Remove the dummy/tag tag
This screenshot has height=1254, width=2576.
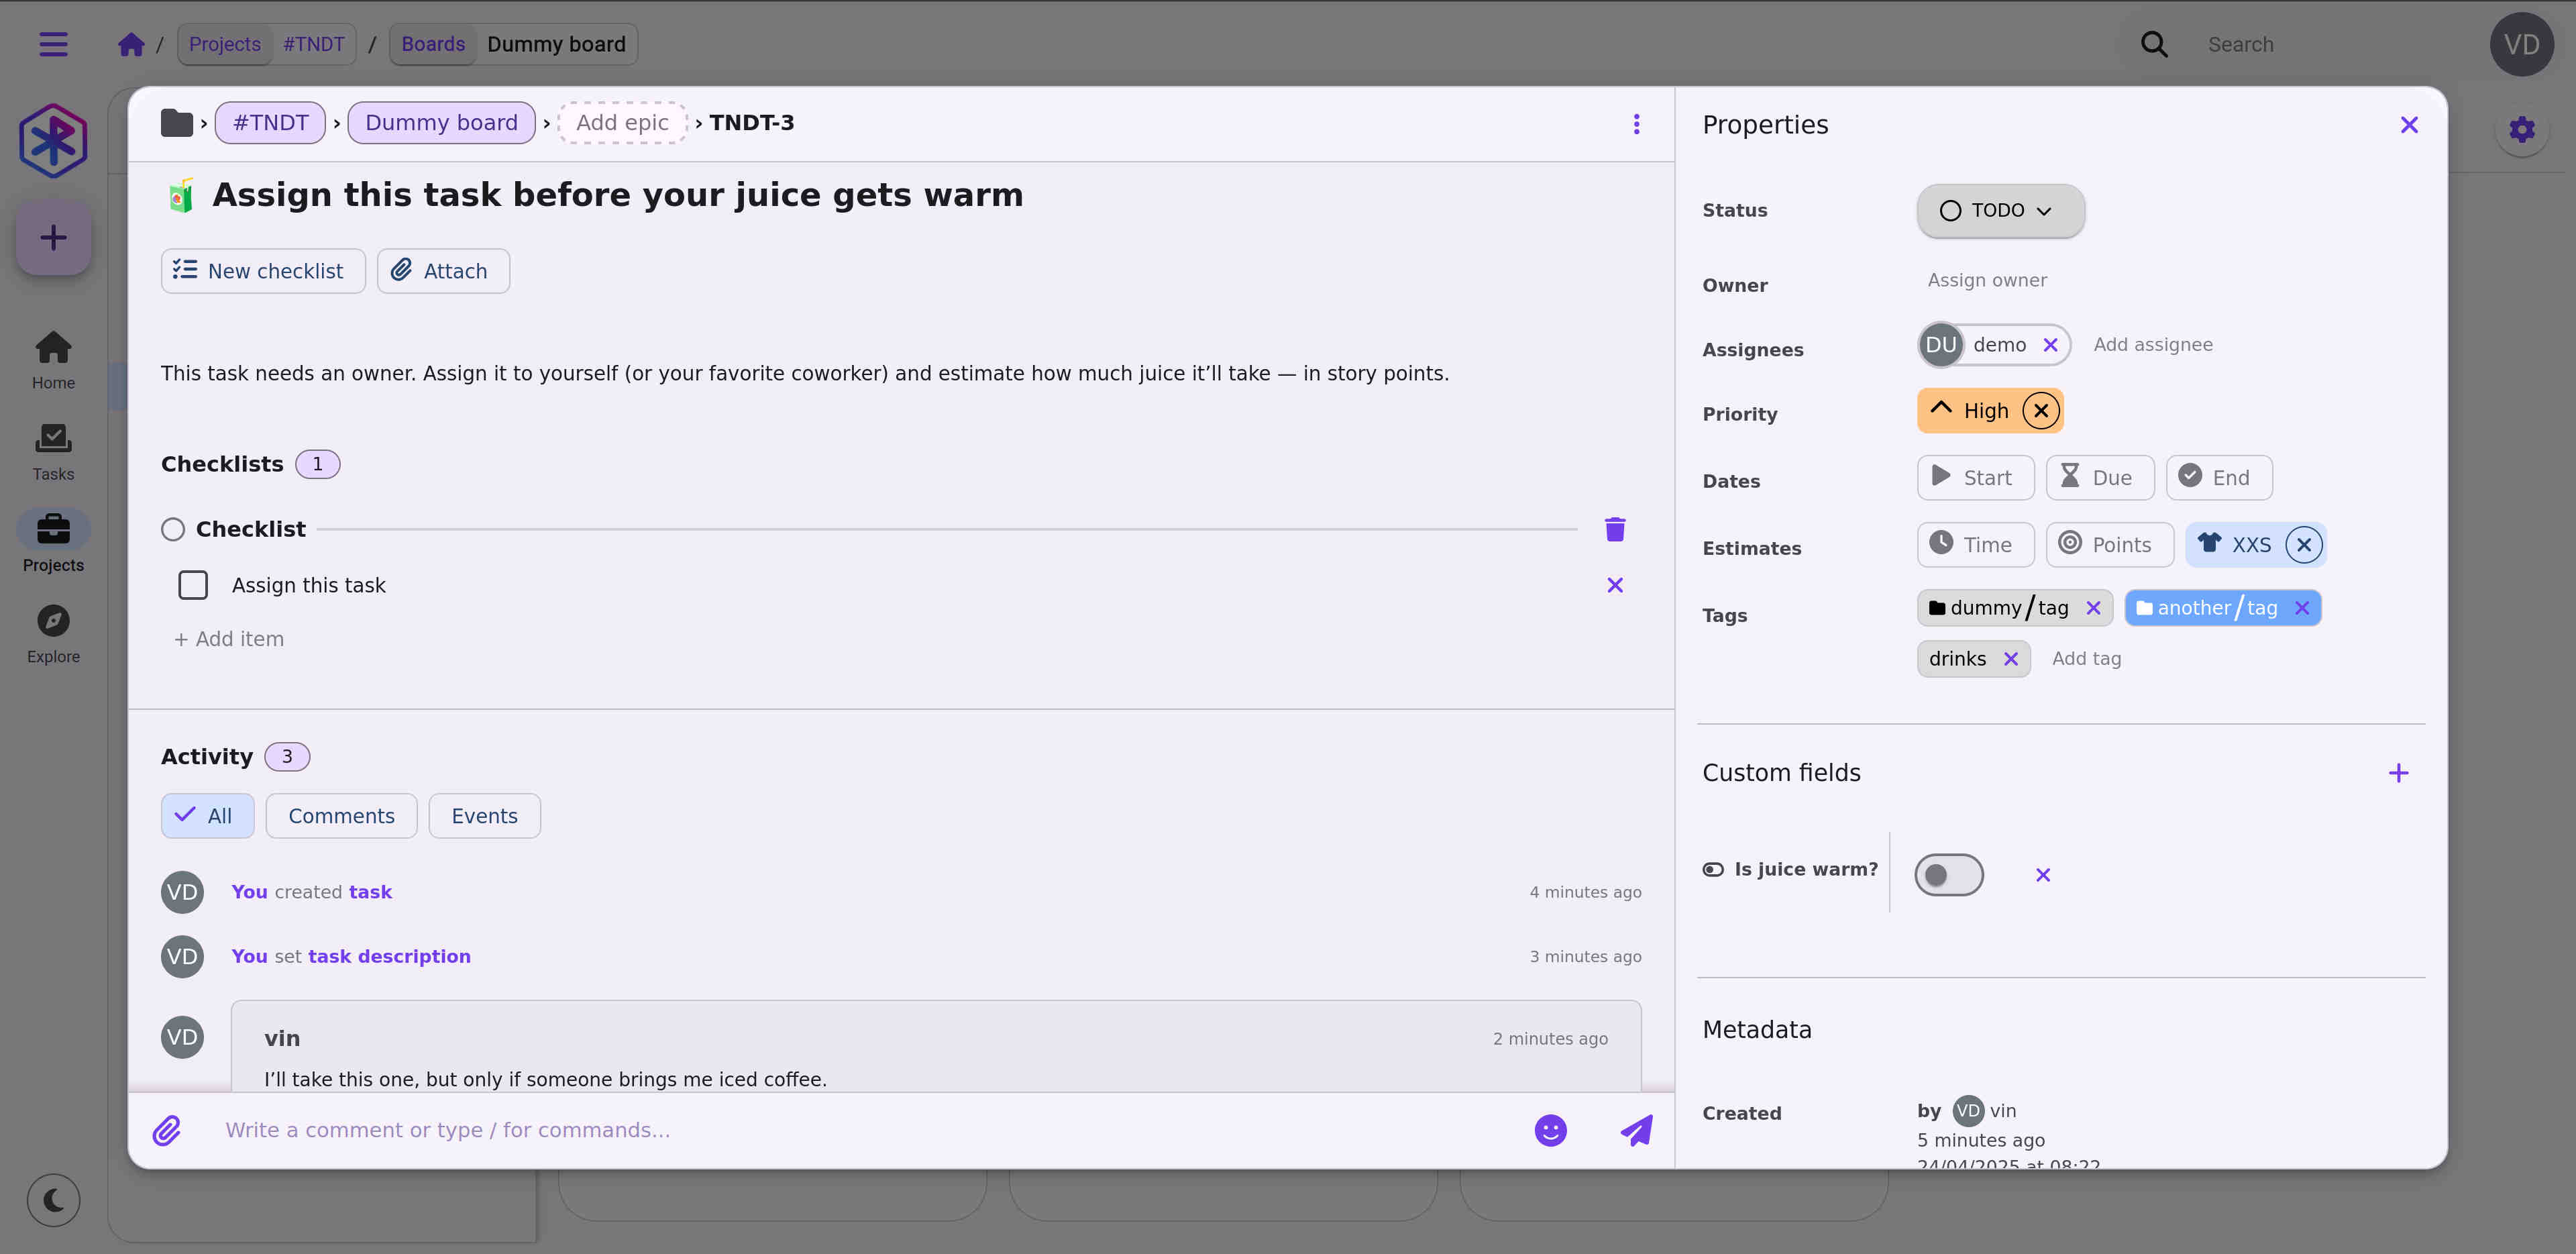pyautogui.click(x=2093, y=608)
